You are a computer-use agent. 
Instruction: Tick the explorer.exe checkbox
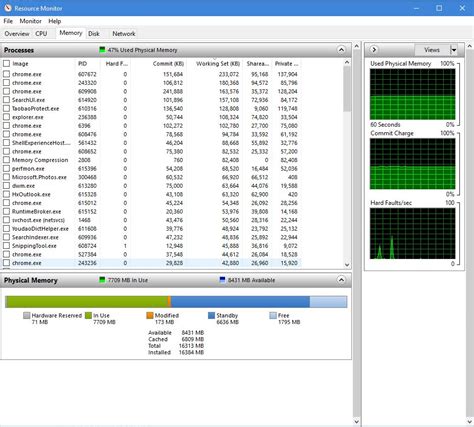6,117
